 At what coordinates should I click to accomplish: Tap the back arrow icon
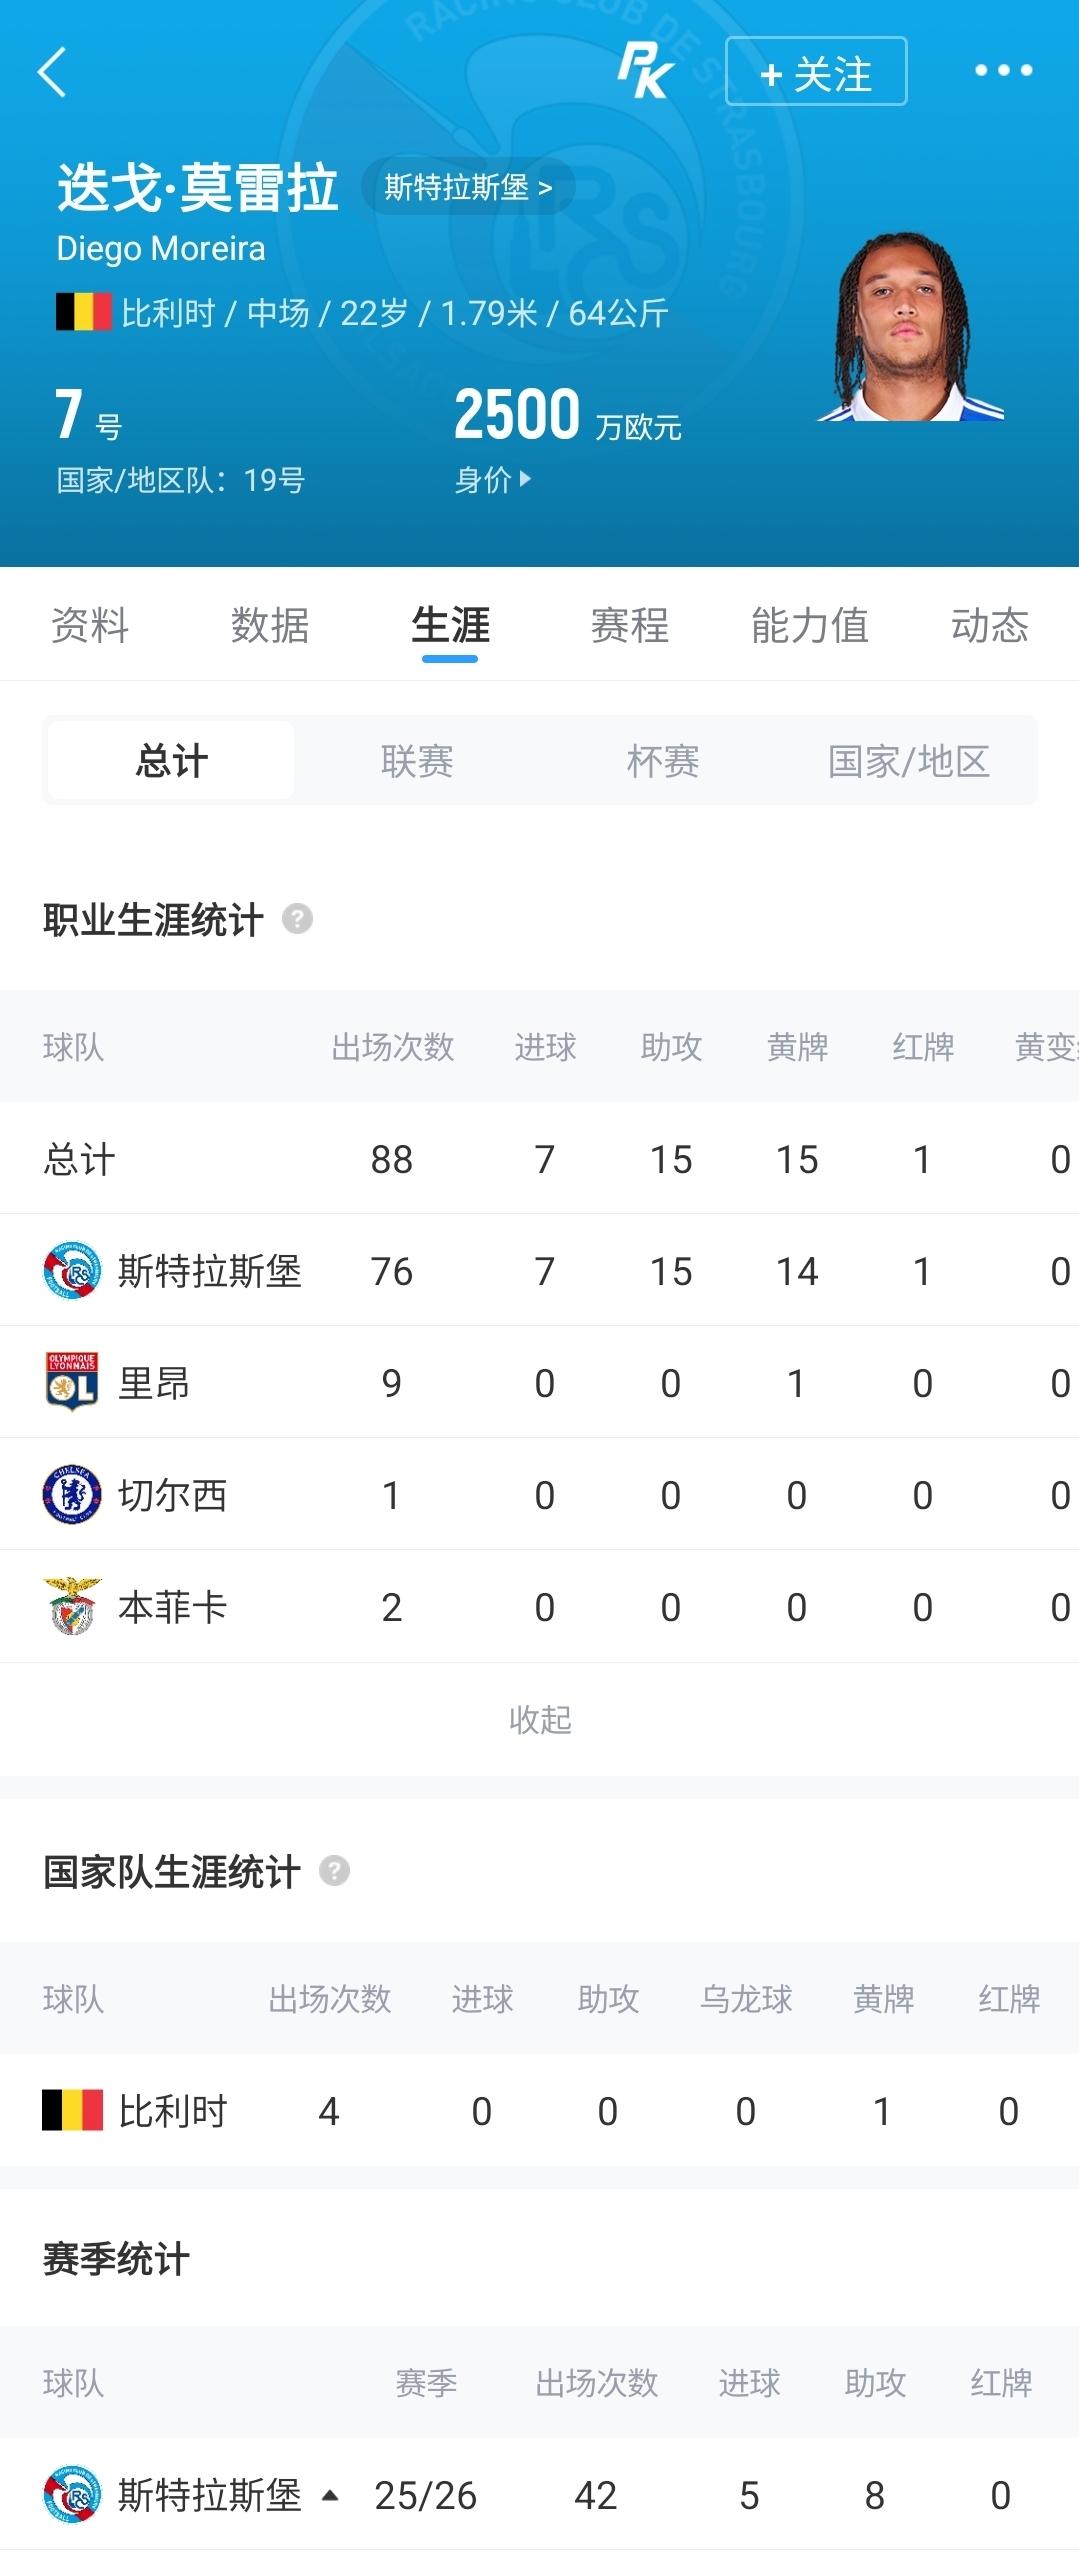(x=52, y=72)
